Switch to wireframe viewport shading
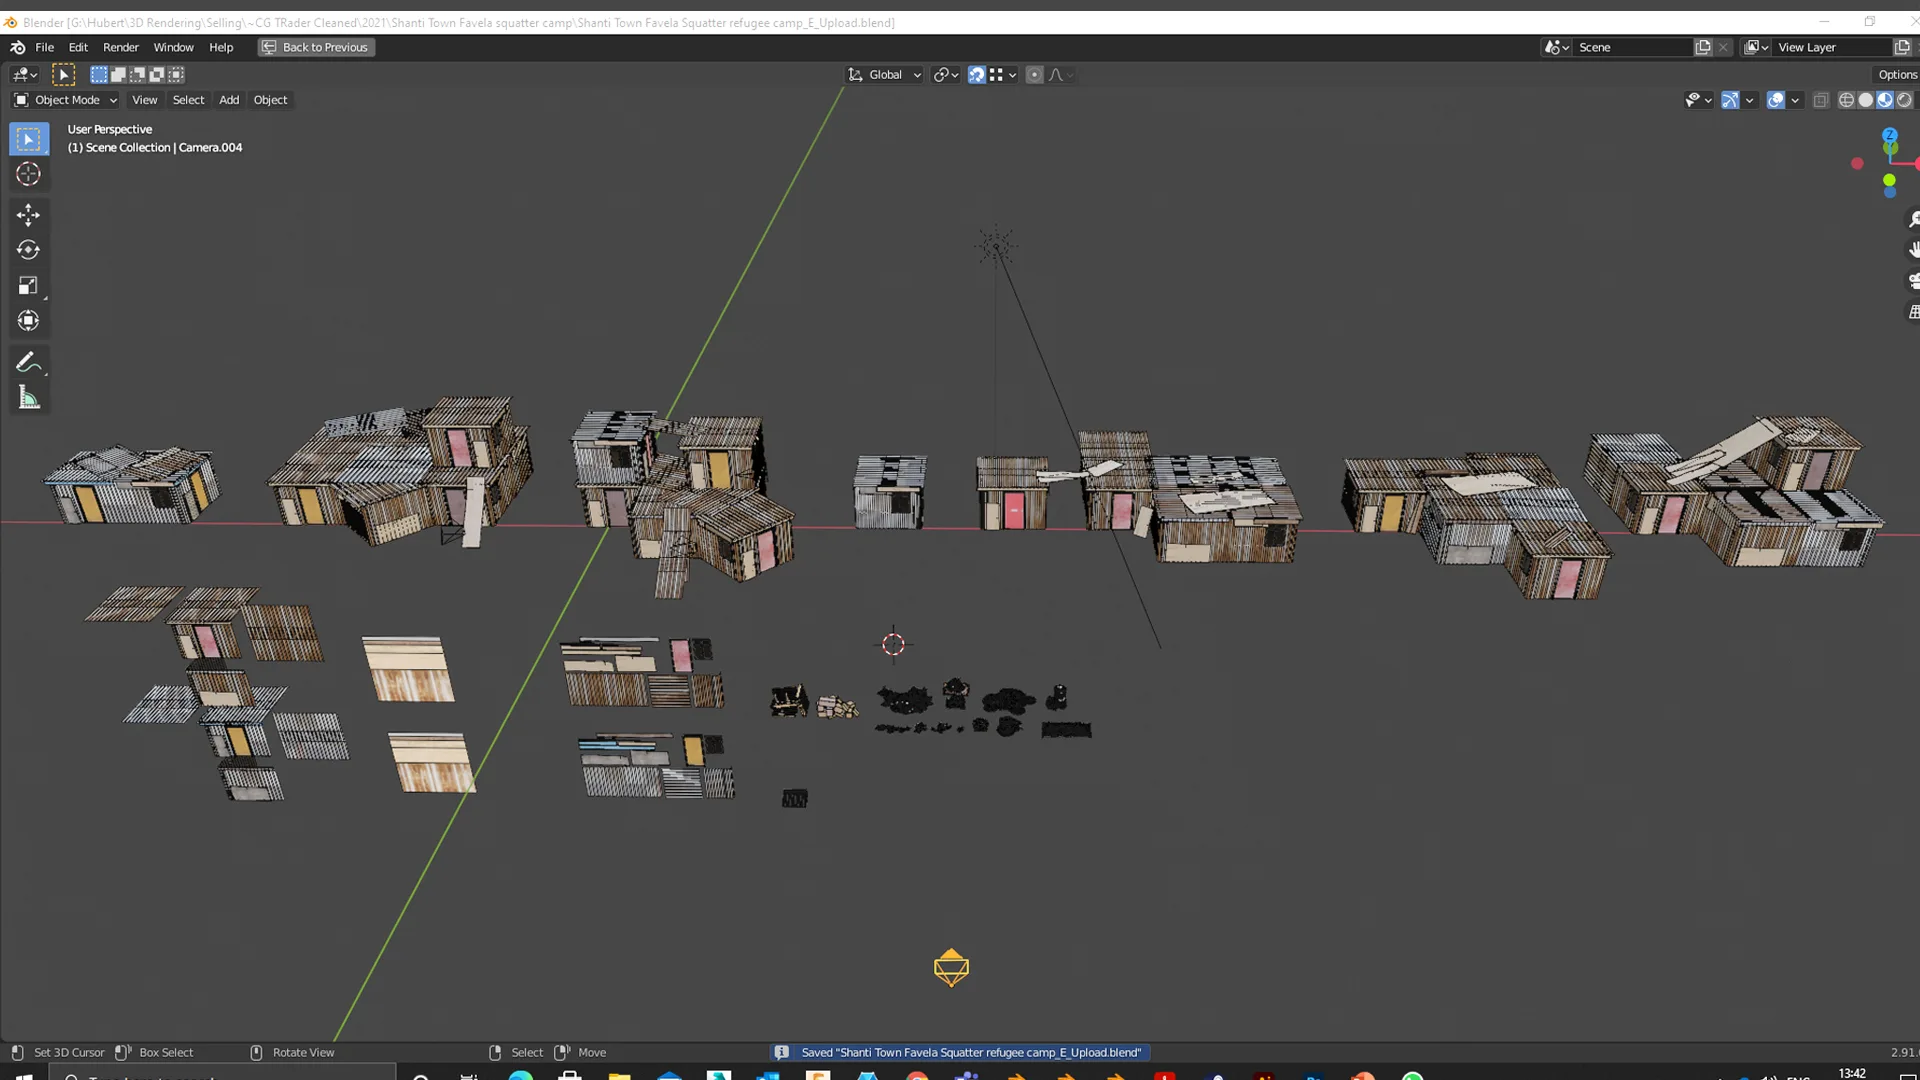Screen dimensions: 1920x1080 point(1846,100)
